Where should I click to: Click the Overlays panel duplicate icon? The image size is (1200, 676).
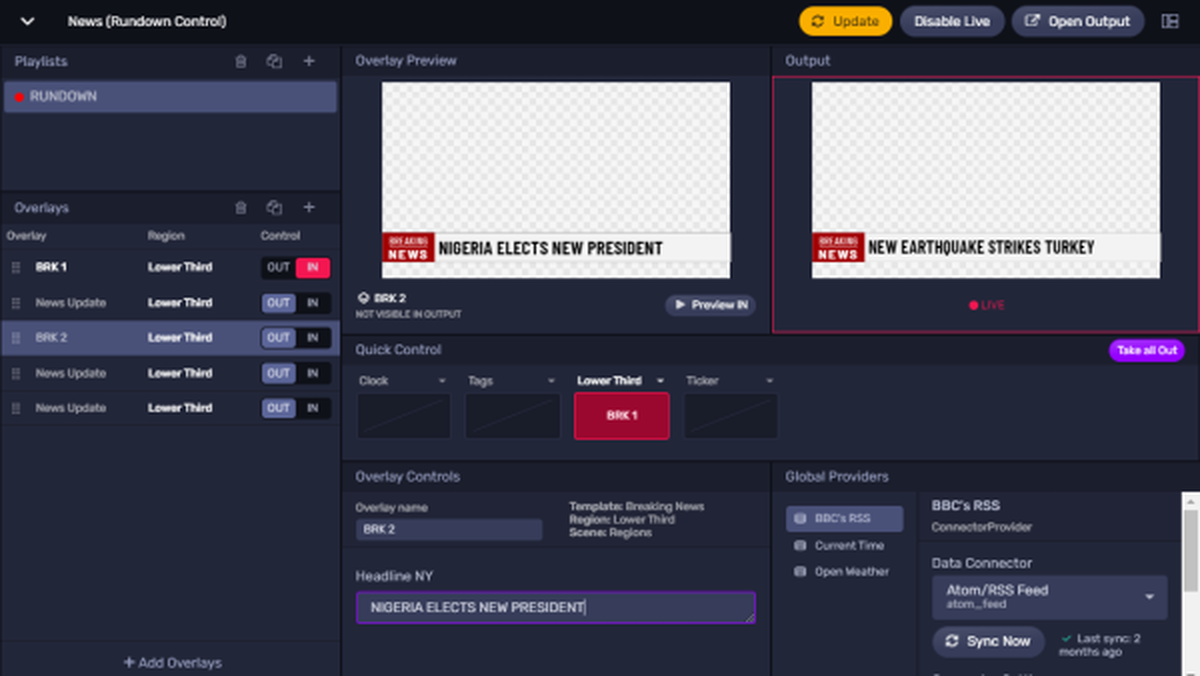click(x=274, y=208)
